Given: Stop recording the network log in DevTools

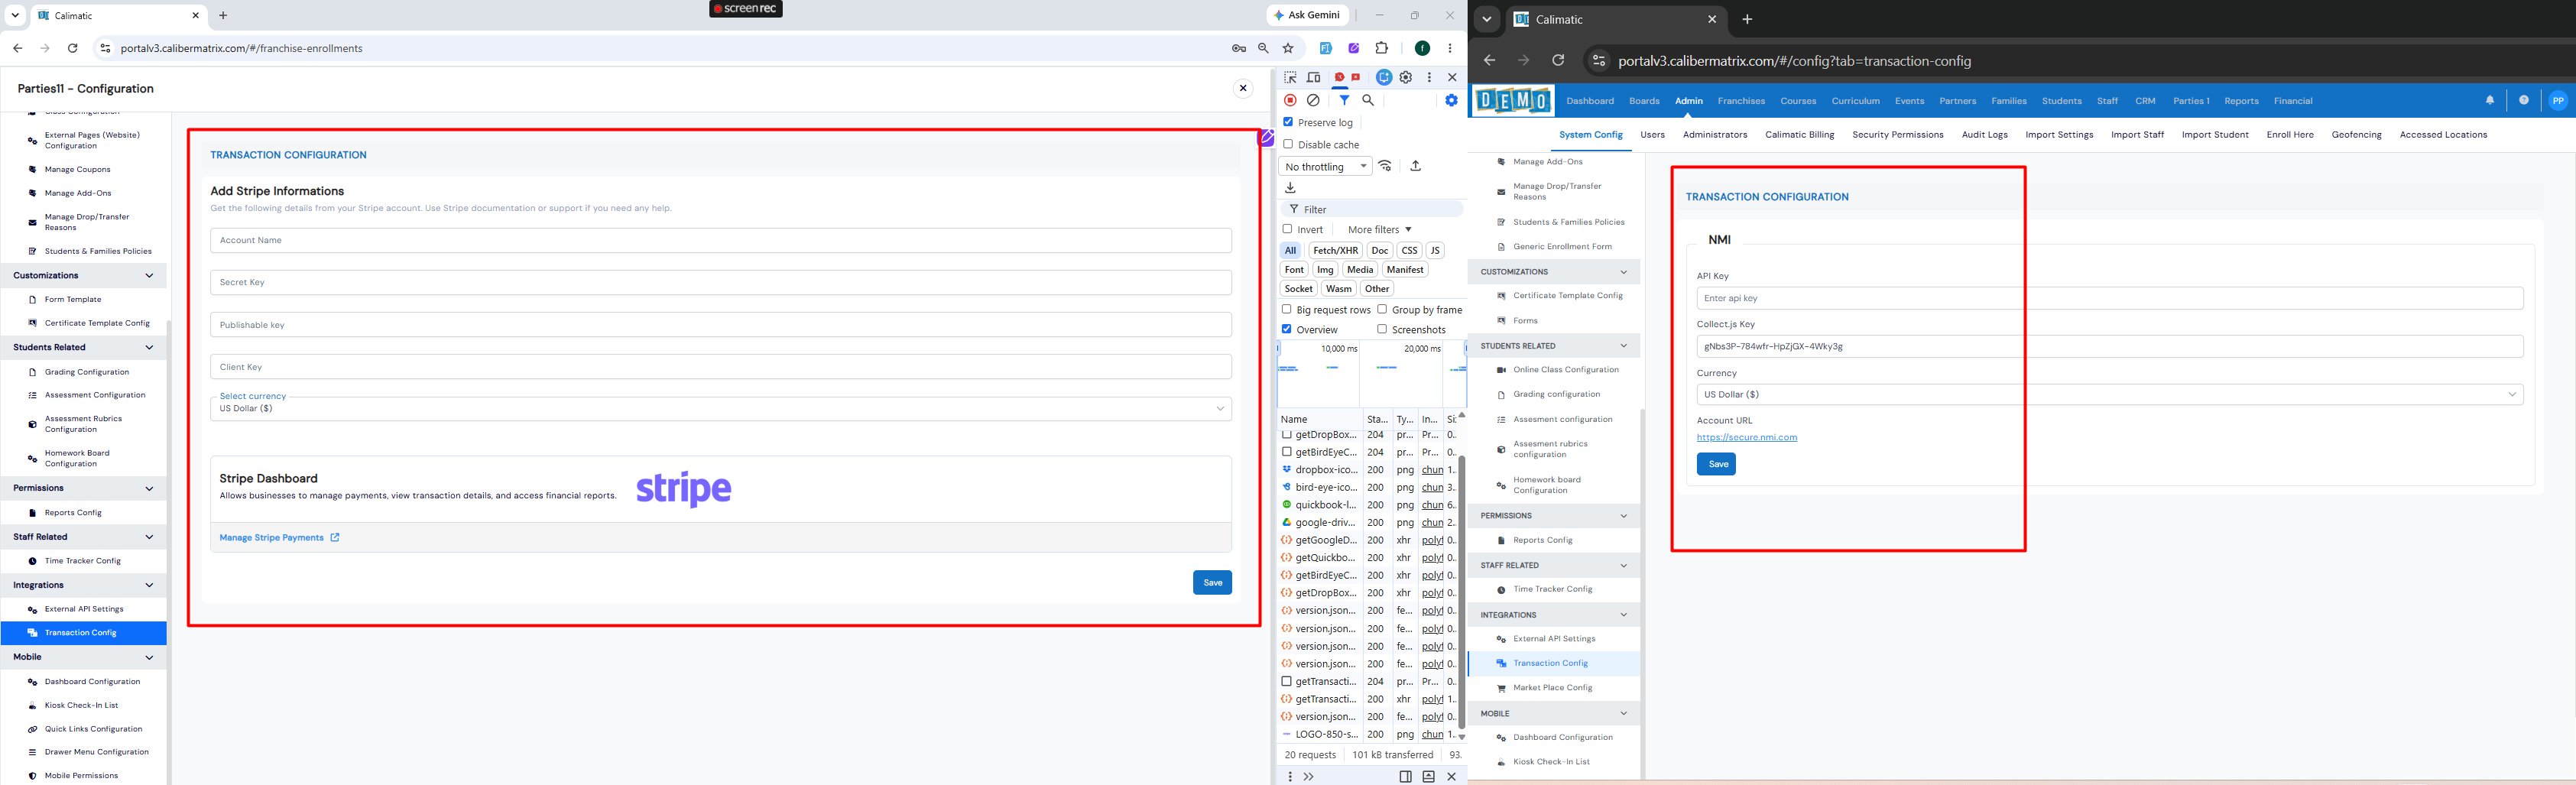Looking at the screenshot, I should coord(1290,100).
